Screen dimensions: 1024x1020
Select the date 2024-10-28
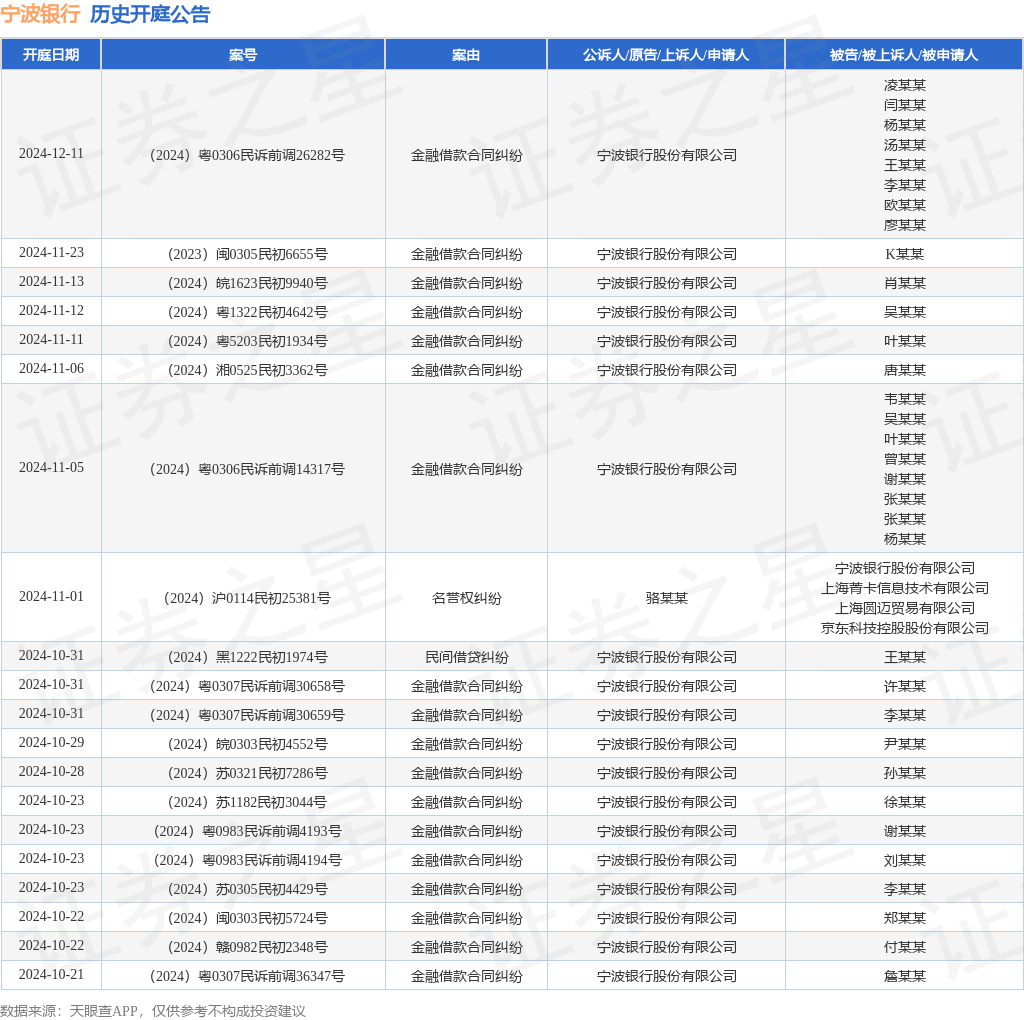click(x=51, y=771)
